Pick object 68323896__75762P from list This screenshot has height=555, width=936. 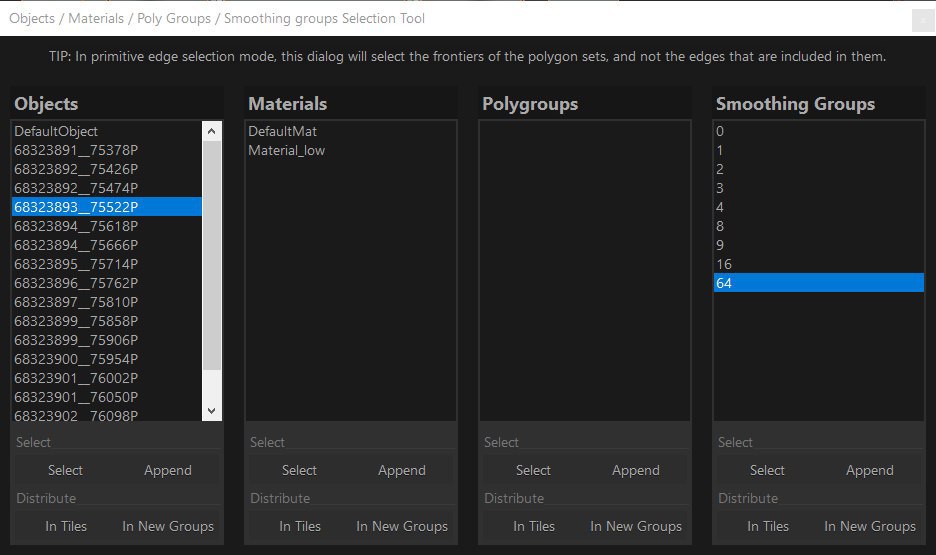click(107, 283)
